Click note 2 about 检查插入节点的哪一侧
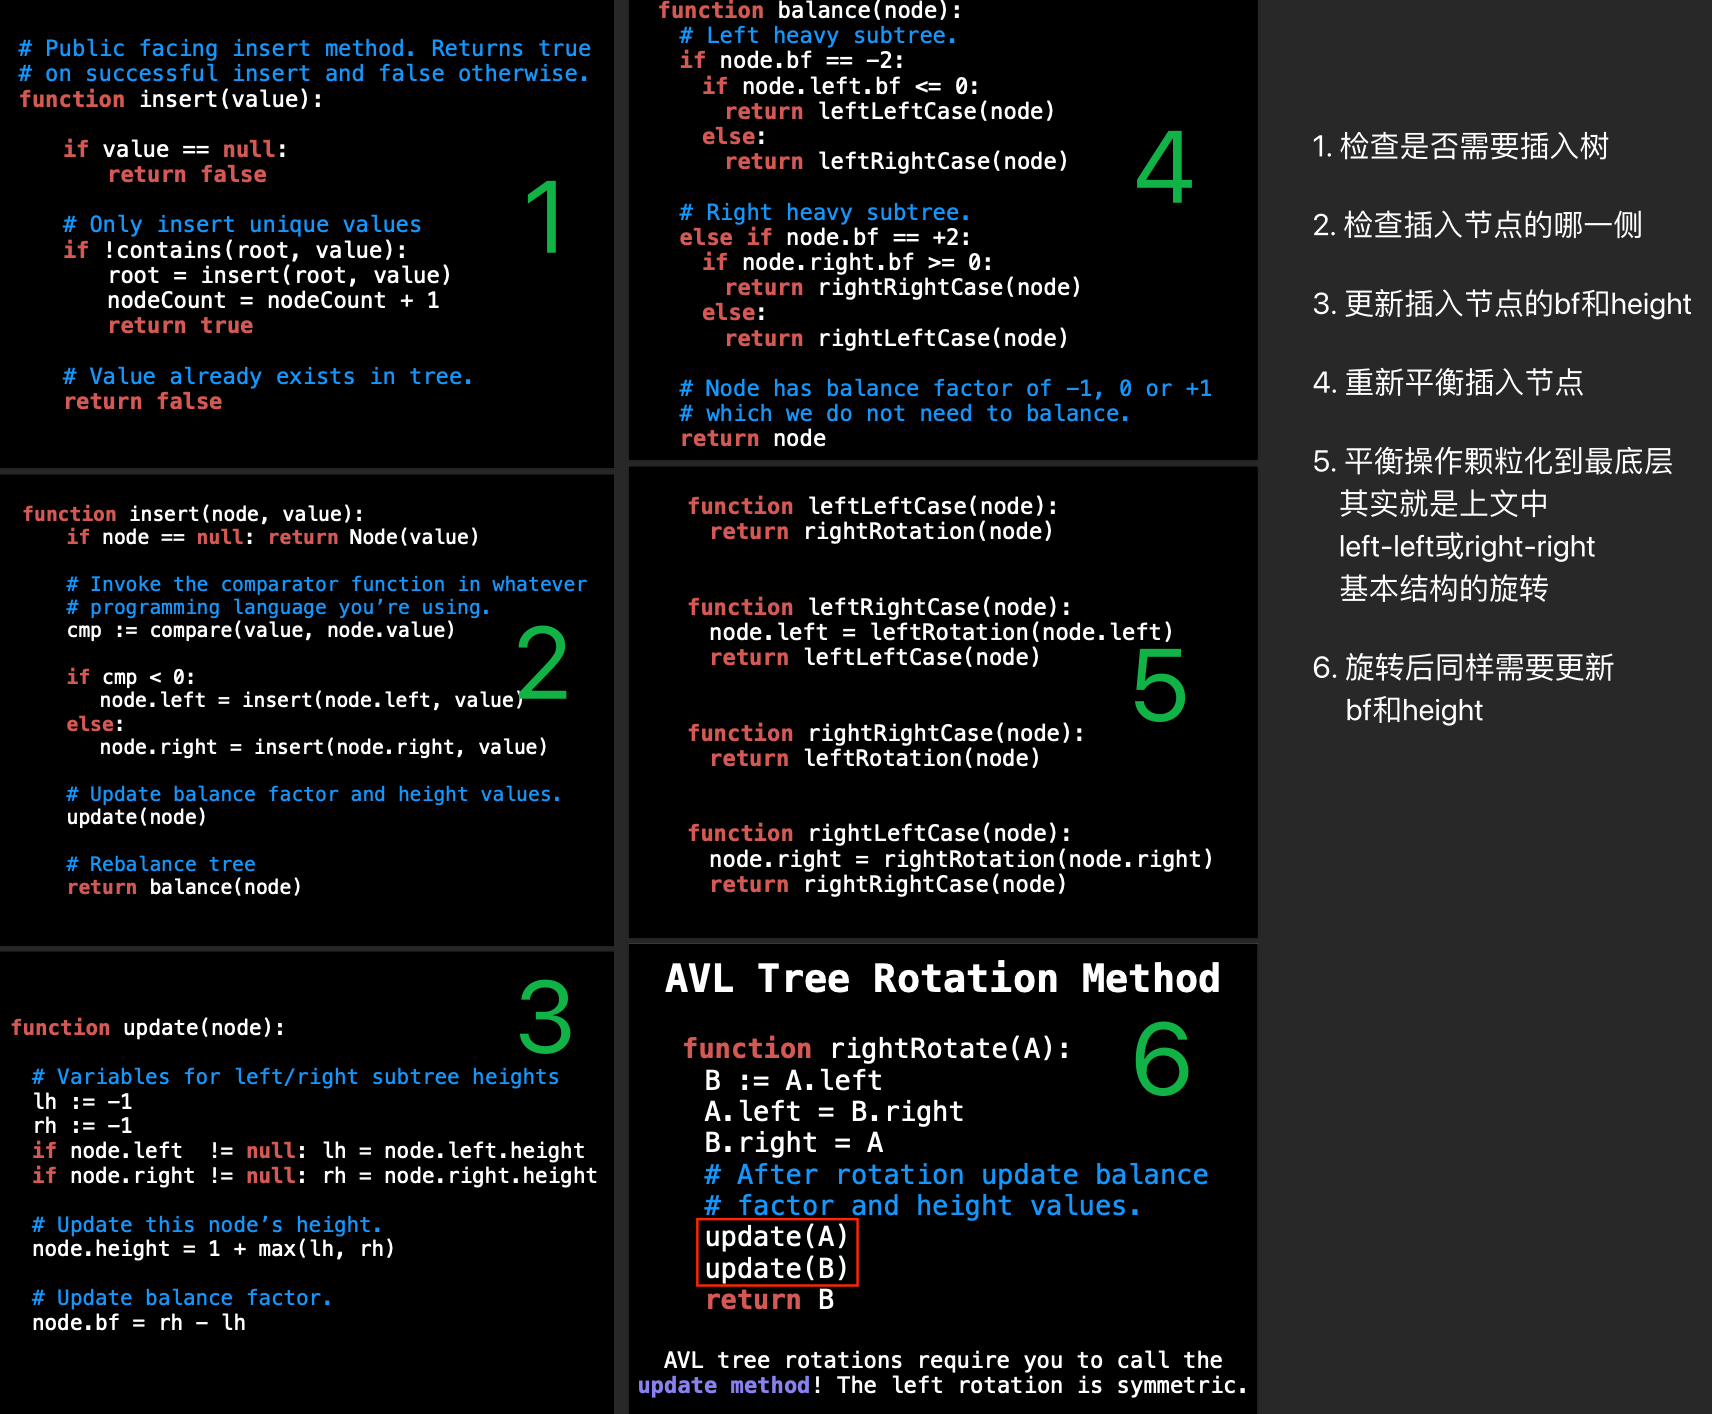Image resolution: width=1712 pixels, height=1414 pixels. [x=1476, y=225]
